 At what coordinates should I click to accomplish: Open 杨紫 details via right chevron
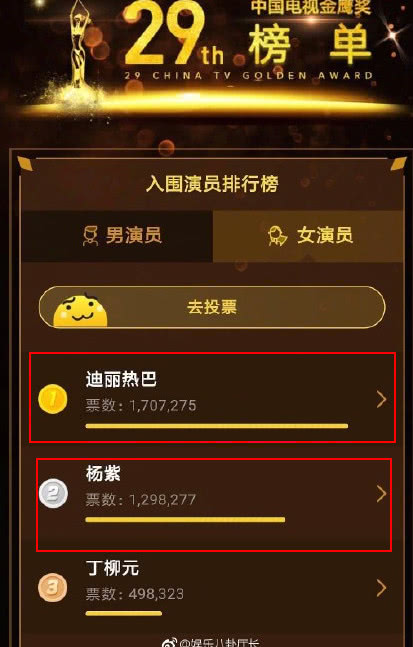382,494
